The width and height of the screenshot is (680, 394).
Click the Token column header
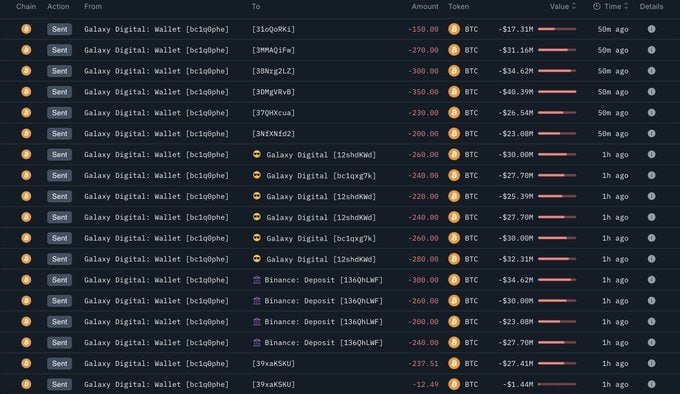pos(458,7)
